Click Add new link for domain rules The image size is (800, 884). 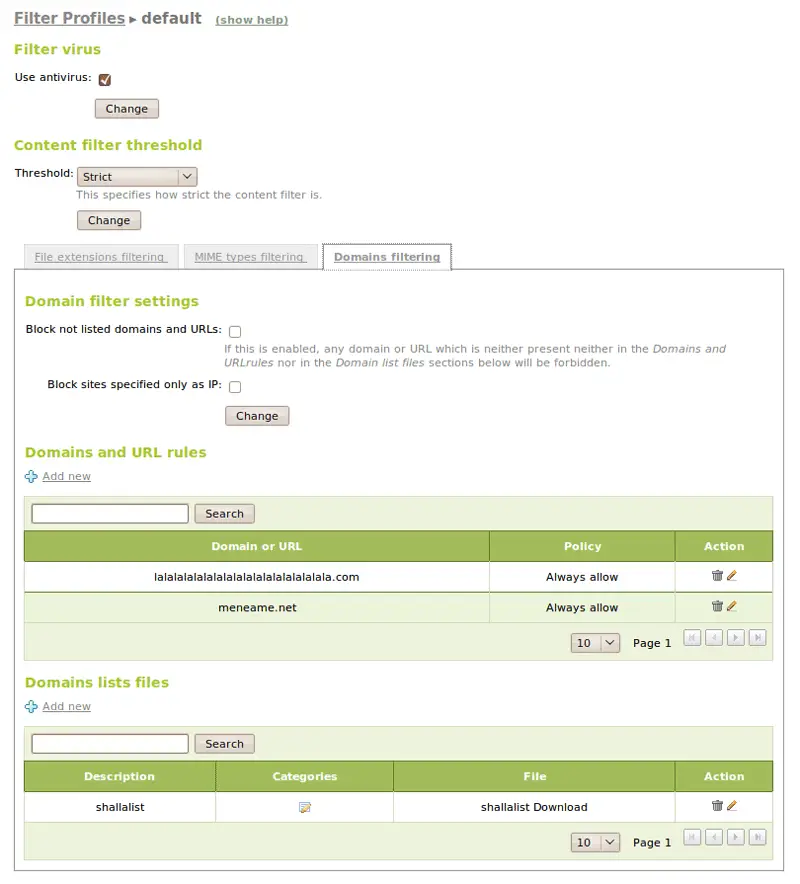point(67,476)
